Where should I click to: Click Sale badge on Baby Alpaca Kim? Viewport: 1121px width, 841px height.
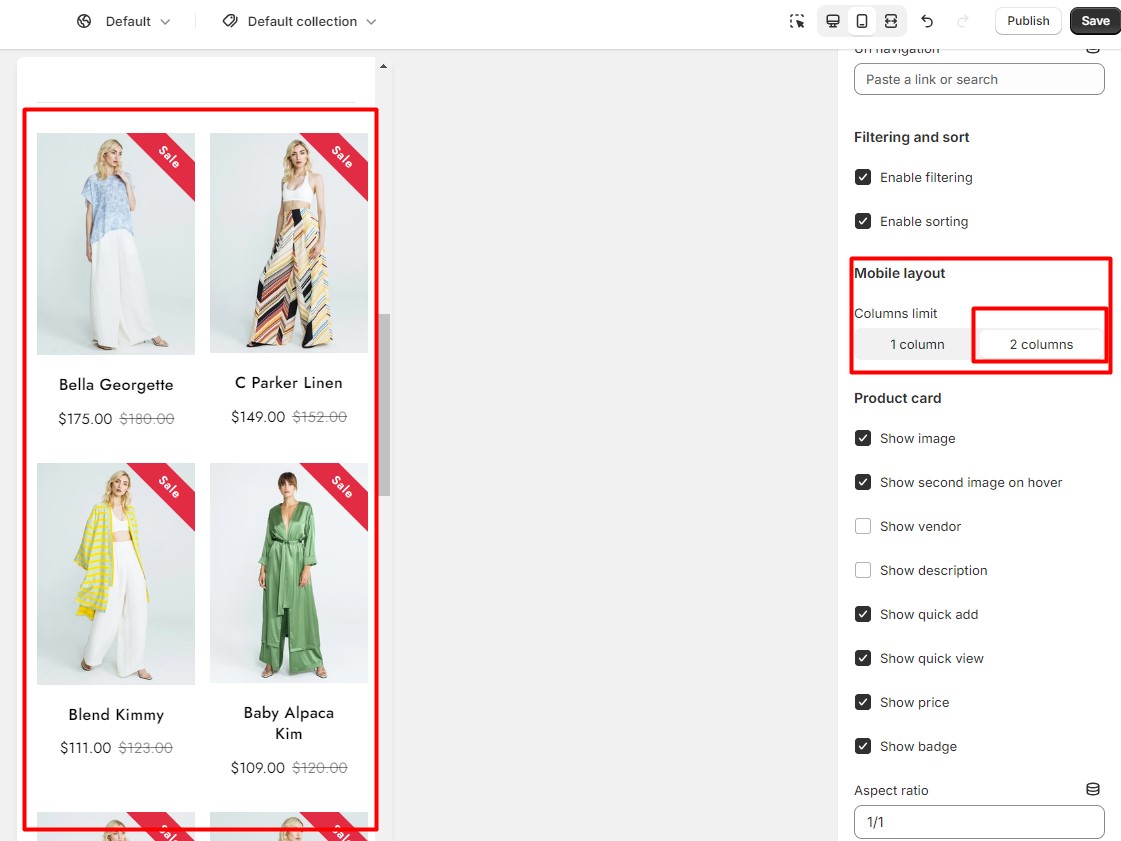click(342, 486)
